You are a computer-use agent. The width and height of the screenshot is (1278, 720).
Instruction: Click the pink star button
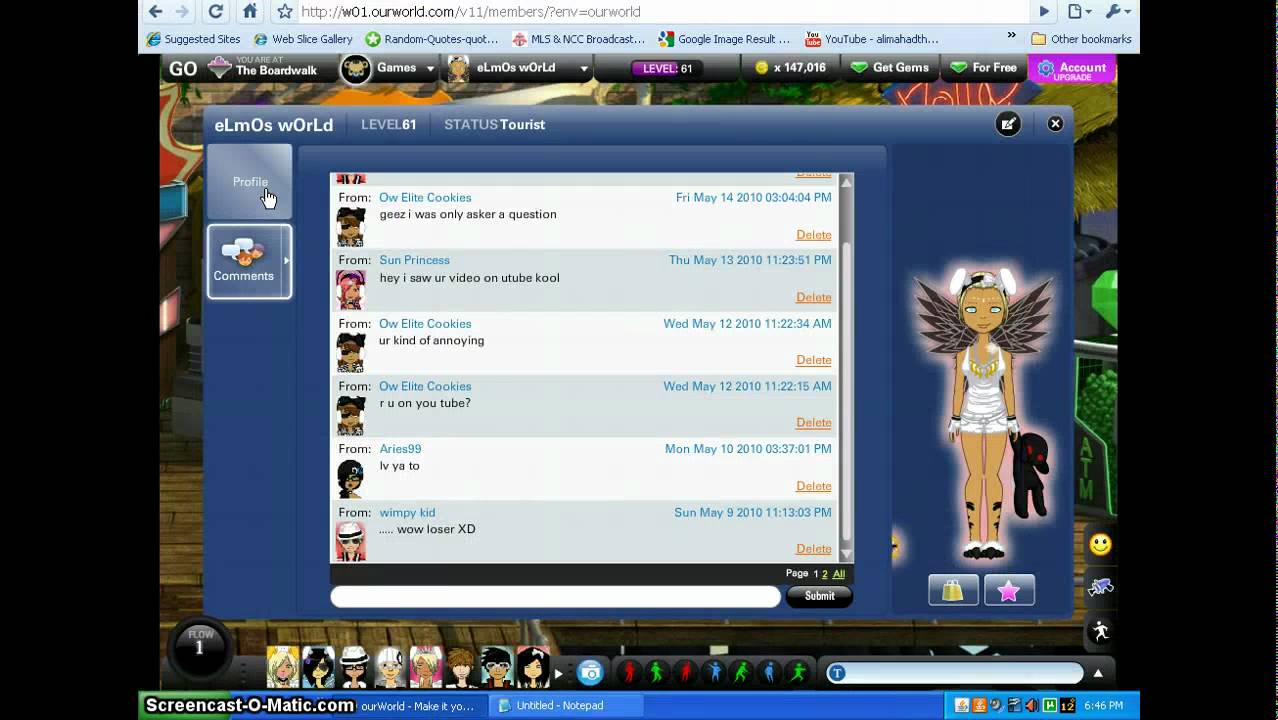point(1009,590)
